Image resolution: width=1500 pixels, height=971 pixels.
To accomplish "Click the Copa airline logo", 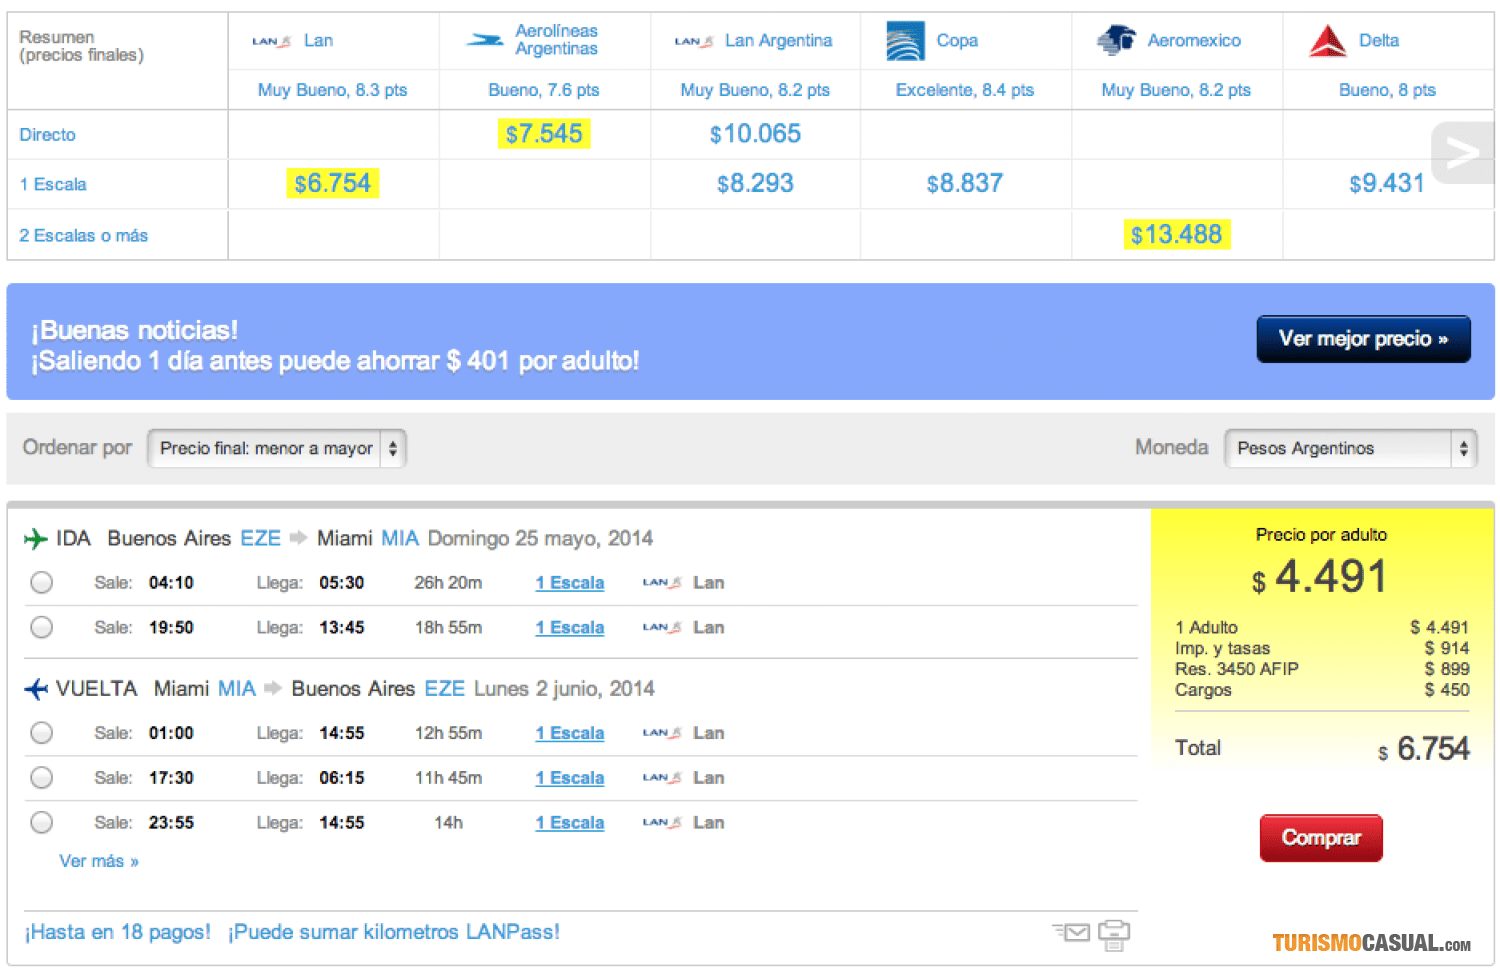I will tap(905, 41).
